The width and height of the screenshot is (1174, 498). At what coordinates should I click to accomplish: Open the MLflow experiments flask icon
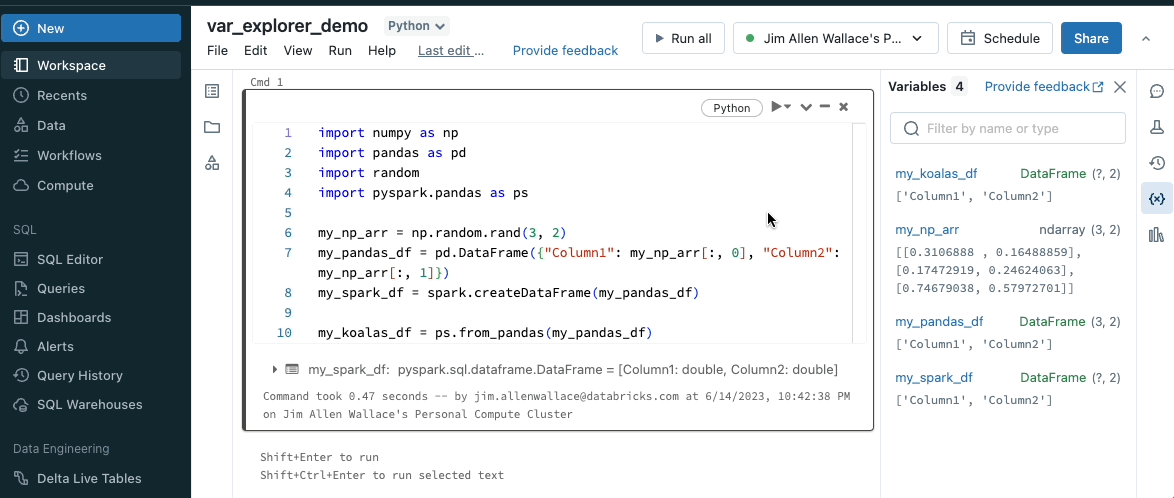1157,127
